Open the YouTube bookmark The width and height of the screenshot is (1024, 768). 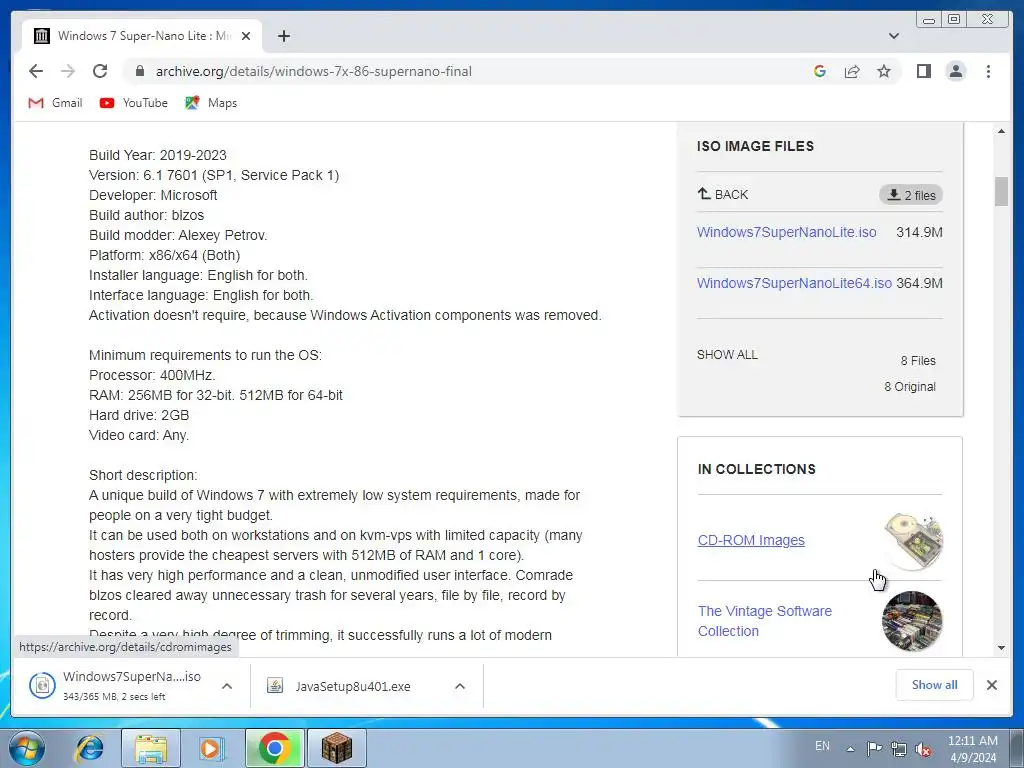(134, 103)
